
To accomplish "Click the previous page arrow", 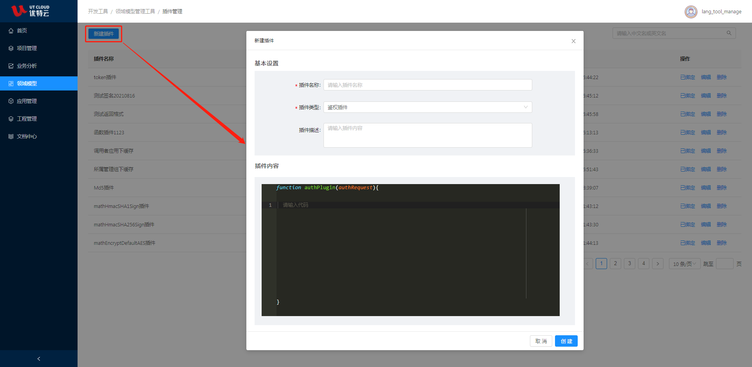I will pyautogui.click(x=588, y=263).
